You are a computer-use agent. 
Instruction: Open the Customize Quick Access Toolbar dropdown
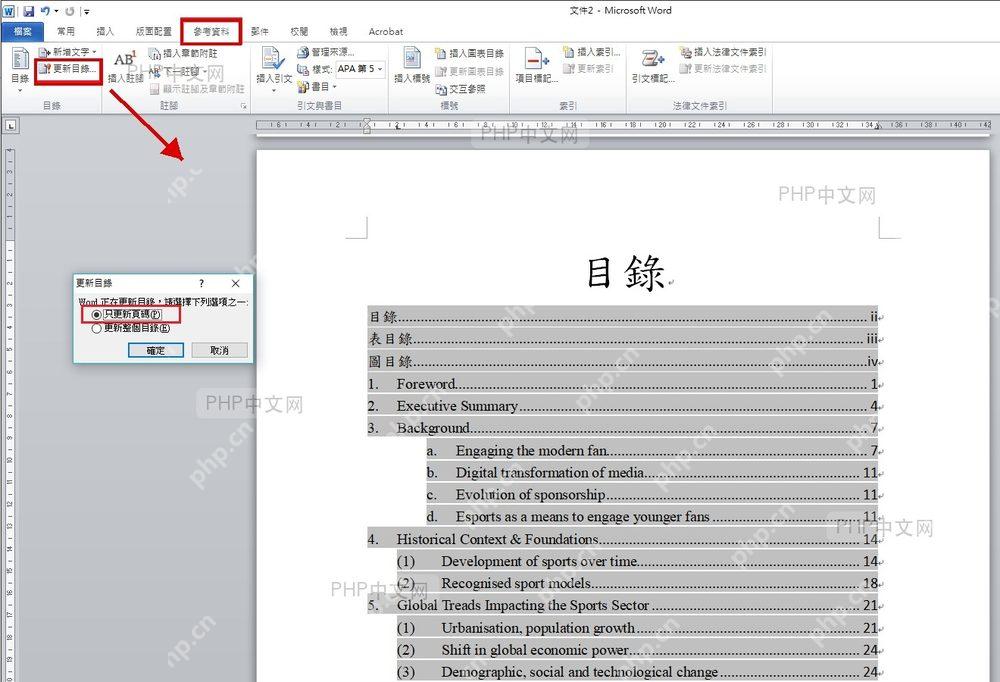86,11
